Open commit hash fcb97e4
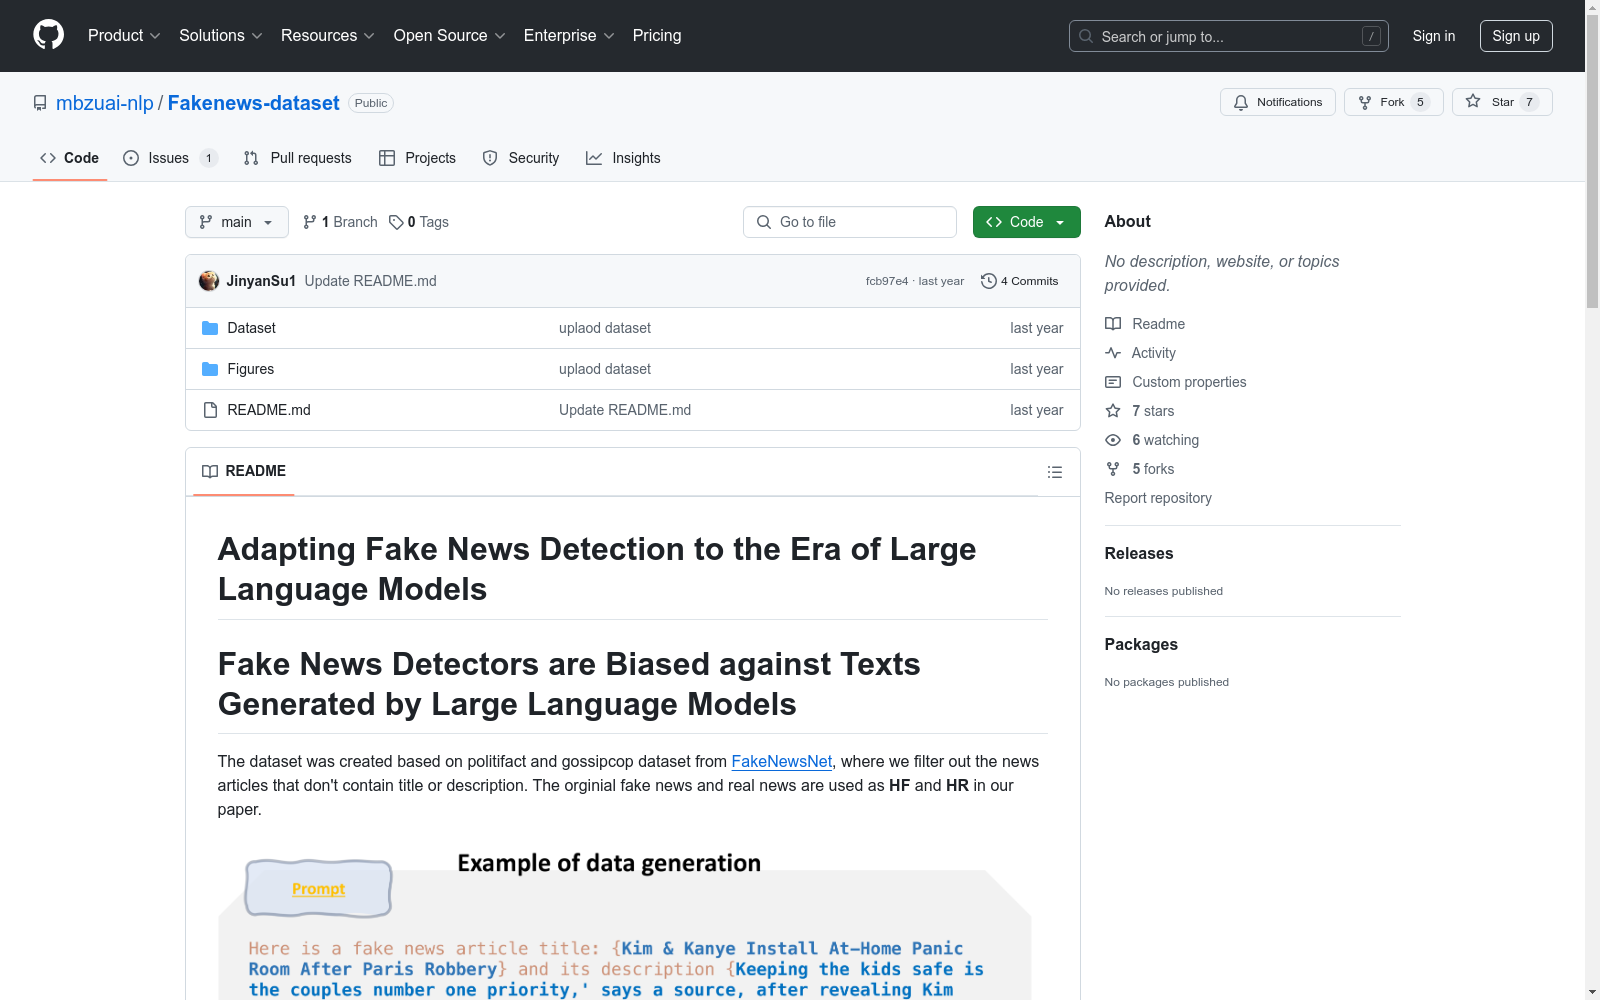Screen dimensions: 1600x1000 (886, 281)
